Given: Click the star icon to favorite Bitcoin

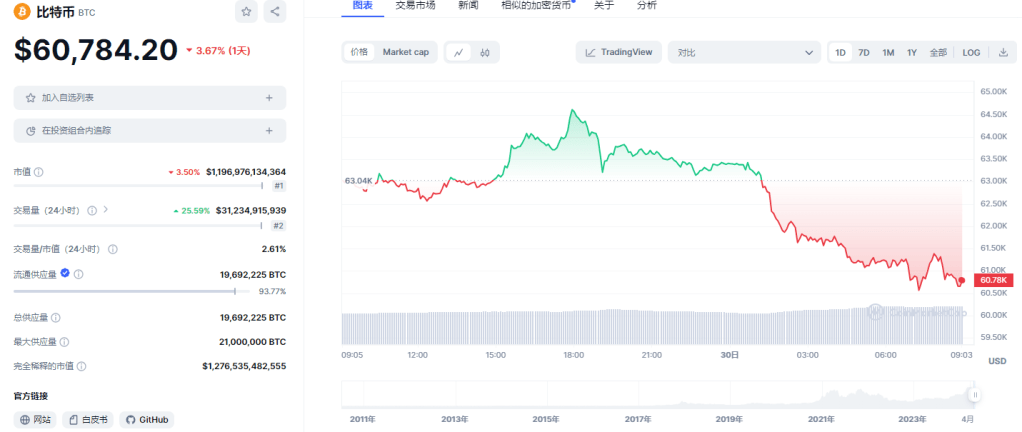Looking at the screenshot, I should pos(246,12).
